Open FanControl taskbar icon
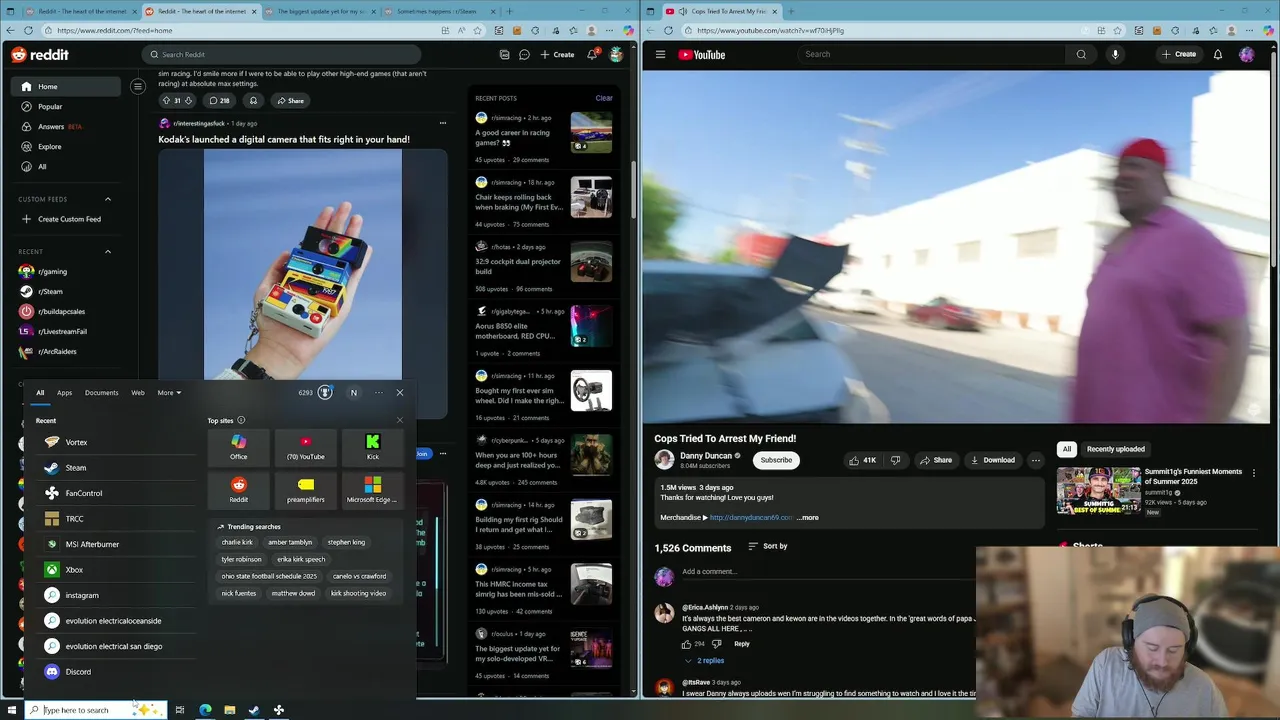This screenshot has width=1280, height=720. tap(279, 710)
